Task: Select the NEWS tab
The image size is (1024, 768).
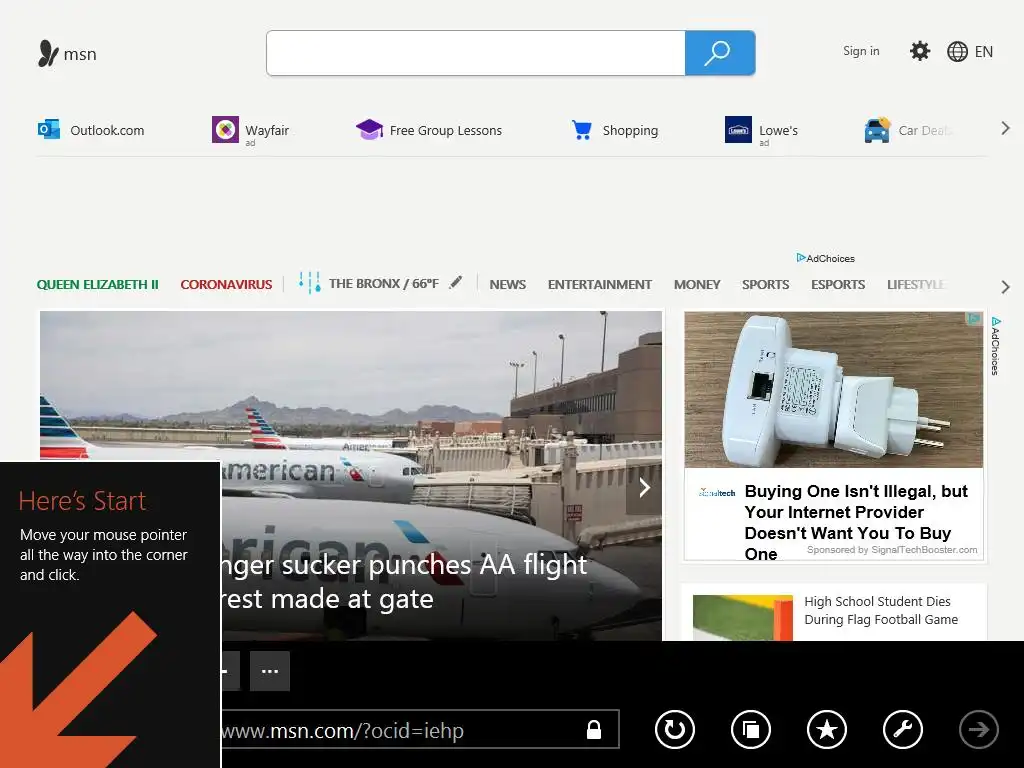Action: [507, 285]
